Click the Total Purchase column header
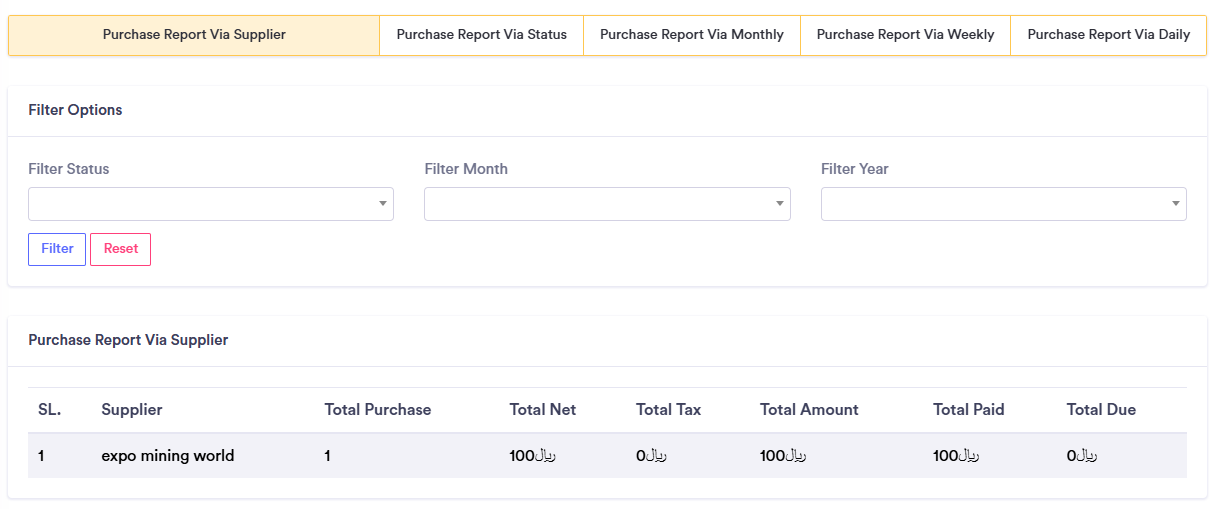 378,410
